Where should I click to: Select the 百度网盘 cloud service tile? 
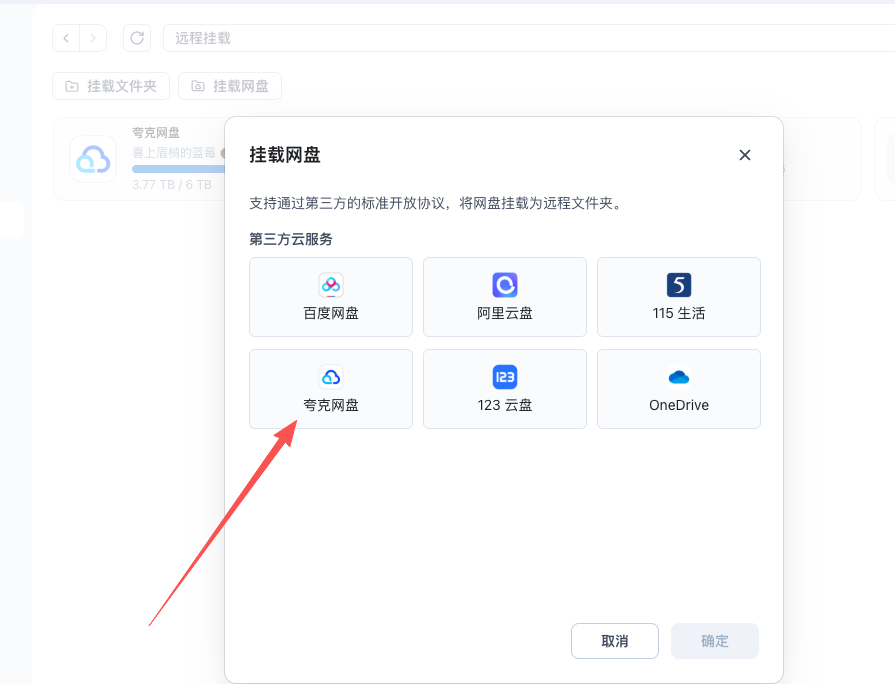(x=331, y=297)
